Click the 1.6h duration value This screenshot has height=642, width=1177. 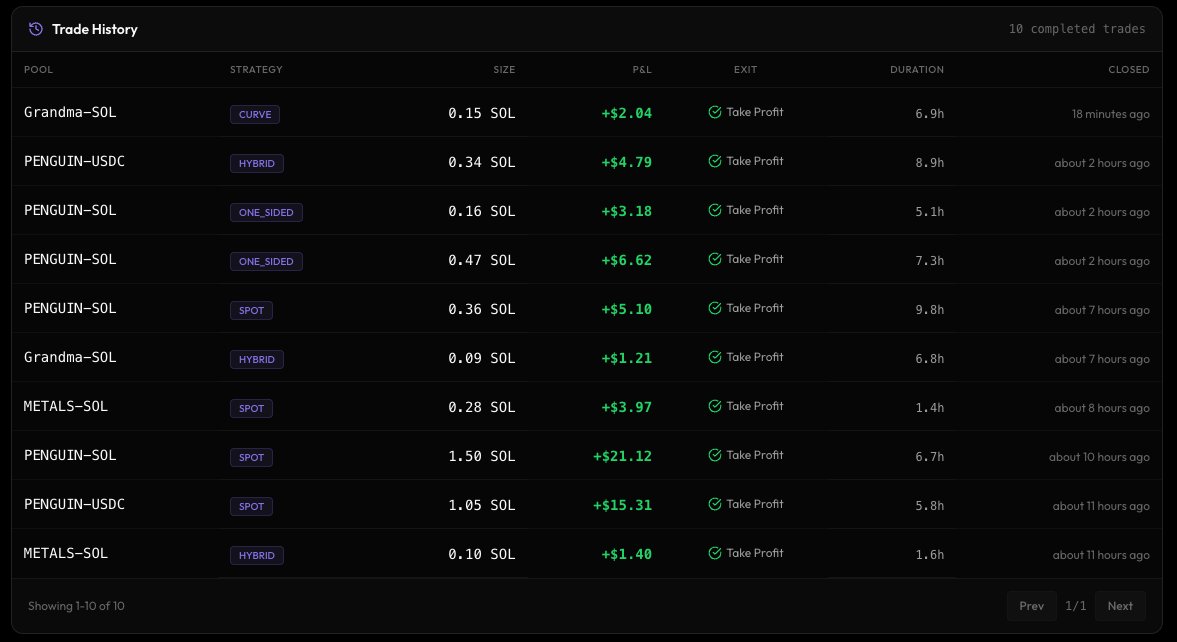click(x=929, y=555)
